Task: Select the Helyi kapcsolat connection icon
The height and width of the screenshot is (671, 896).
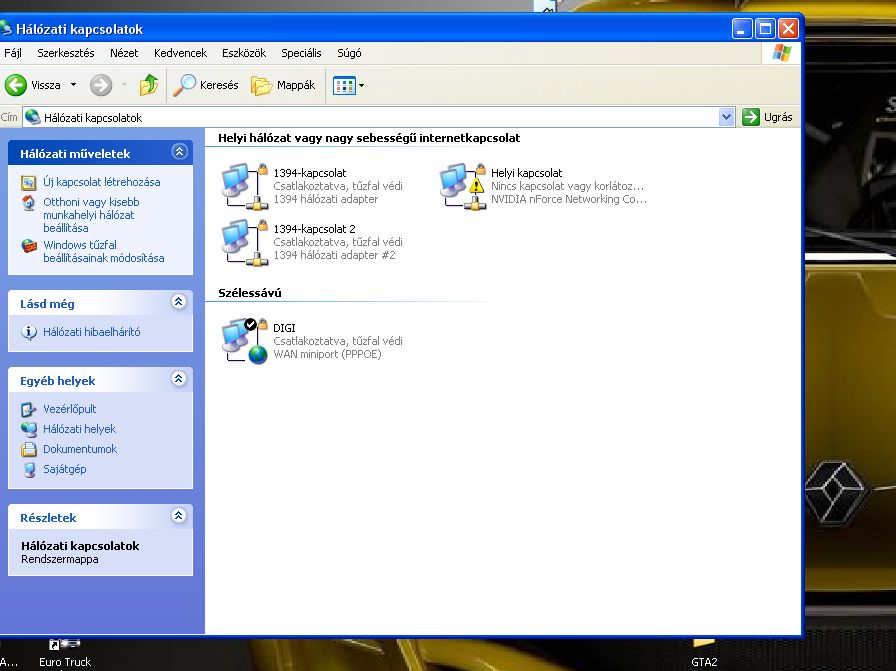Action: [461, 186]
